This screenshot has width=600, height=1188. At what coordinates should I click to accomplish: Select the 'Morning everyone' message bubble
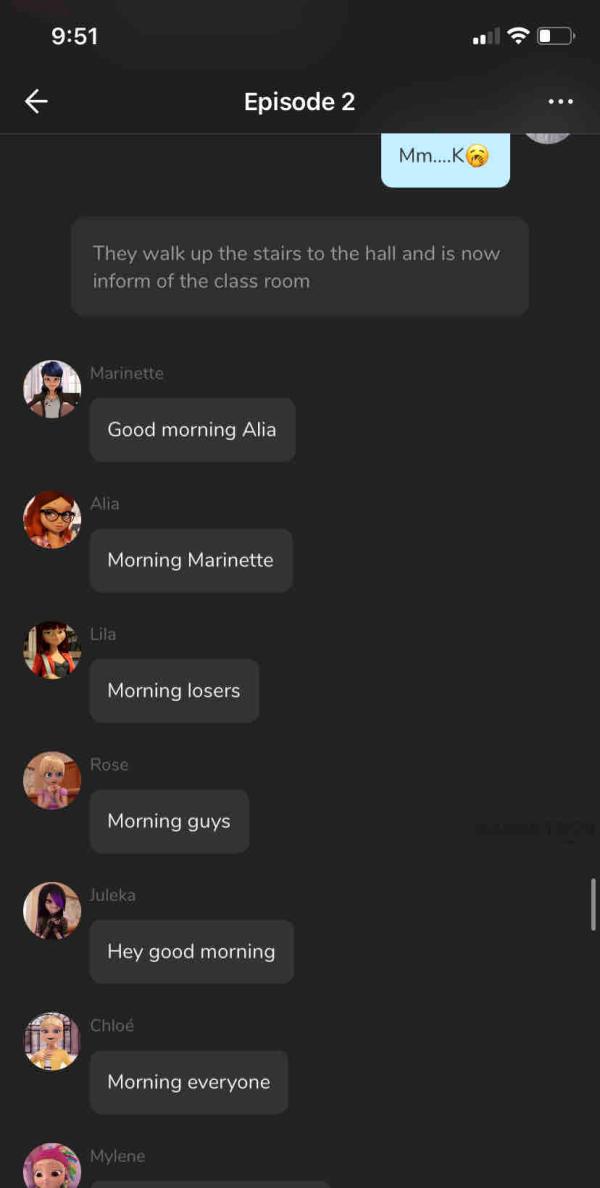click(x=189, y=1081)
